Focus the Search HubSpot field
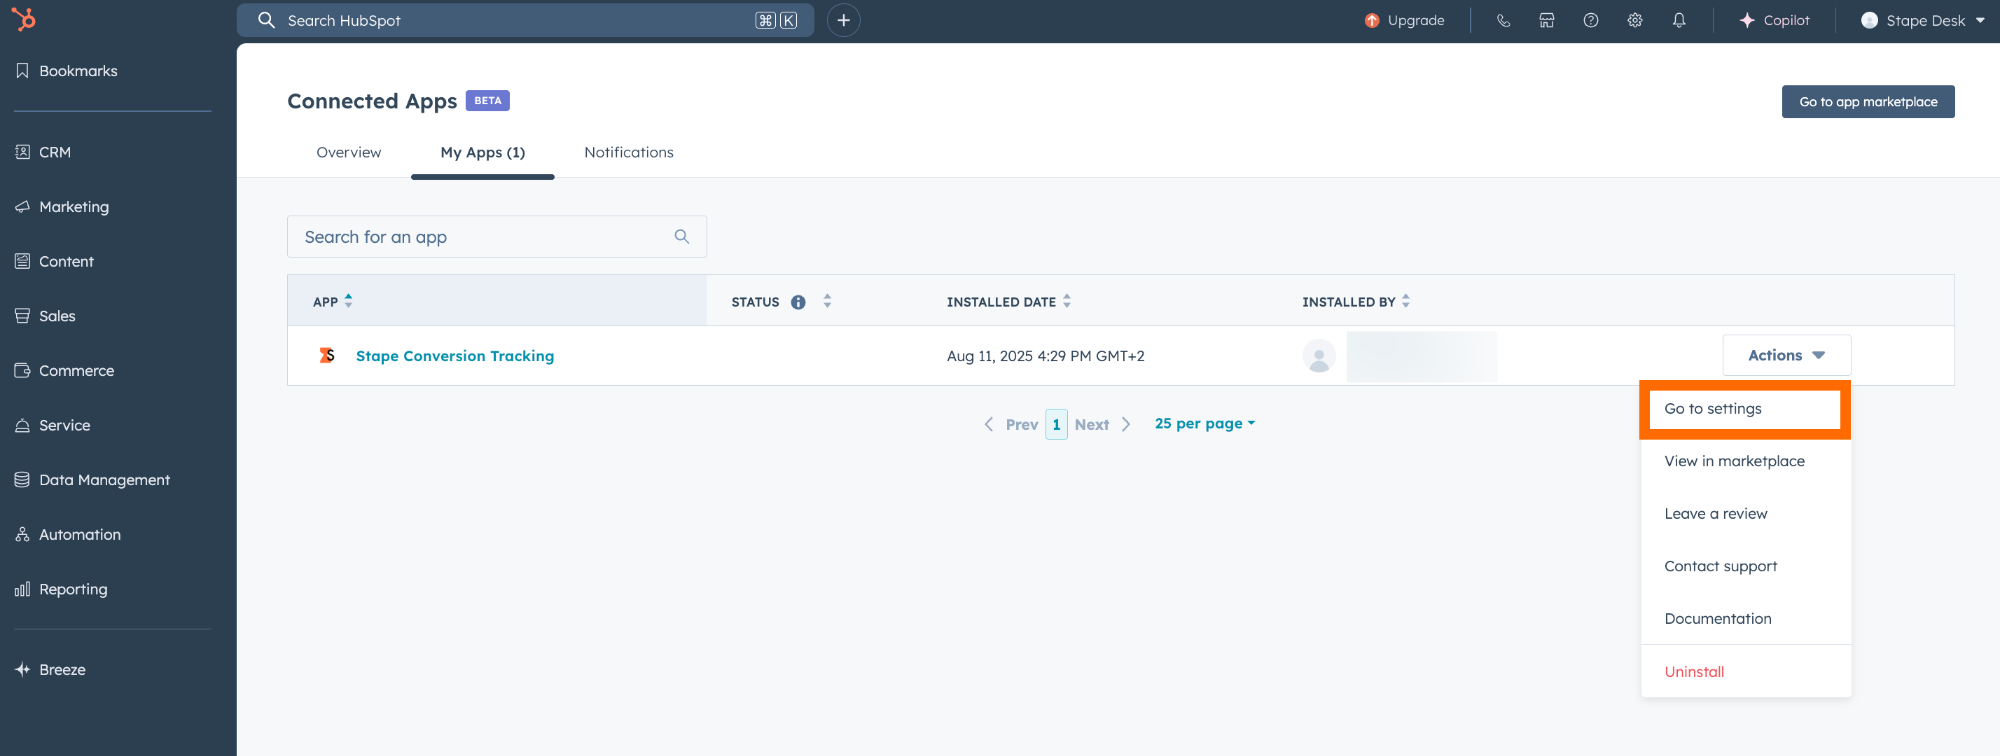 (525, 20)
